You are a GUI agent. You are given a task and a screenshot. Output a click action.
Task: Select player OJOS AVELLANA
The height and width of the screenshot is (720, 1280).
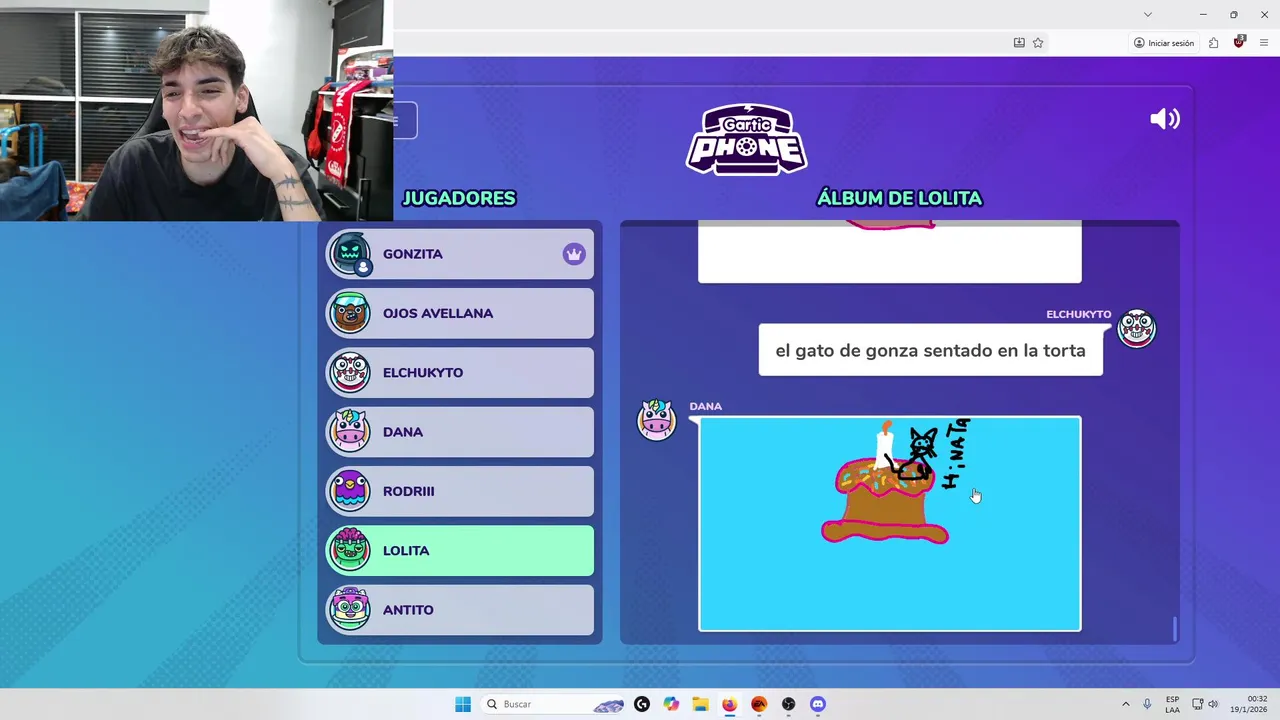tap(460, 313)
